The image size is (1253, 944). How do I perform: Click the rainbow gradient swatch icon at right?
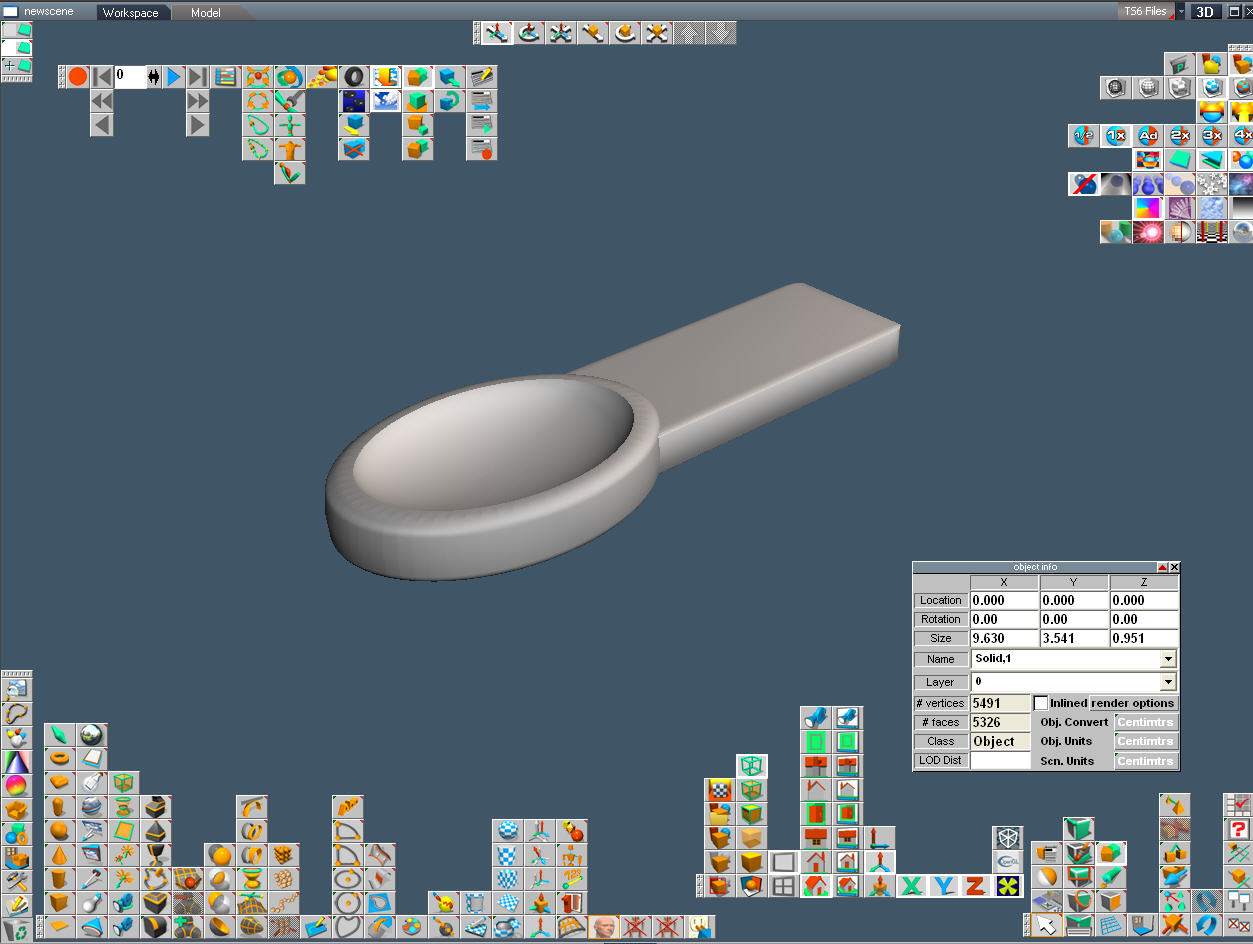[x=1148, y=208]
